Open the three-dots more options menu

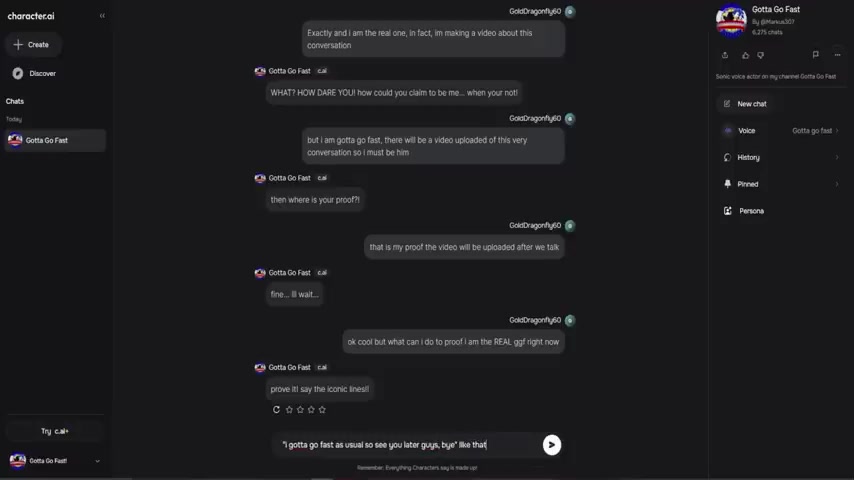point(837,54)
